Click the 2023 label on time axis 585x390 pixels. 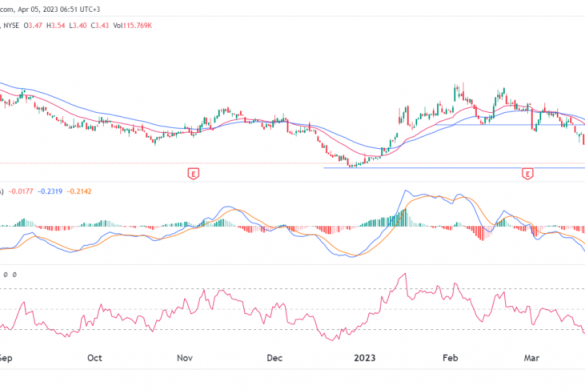365,358
